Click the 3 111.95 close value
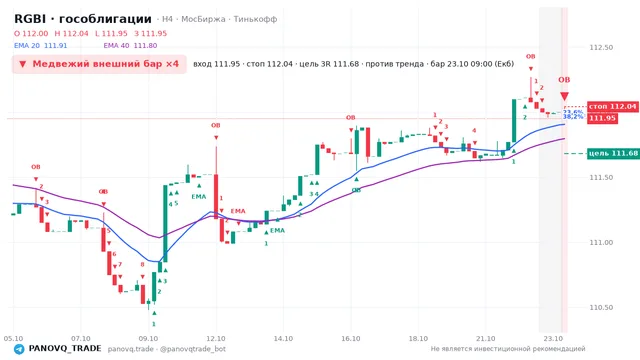 tap(151, 33)
